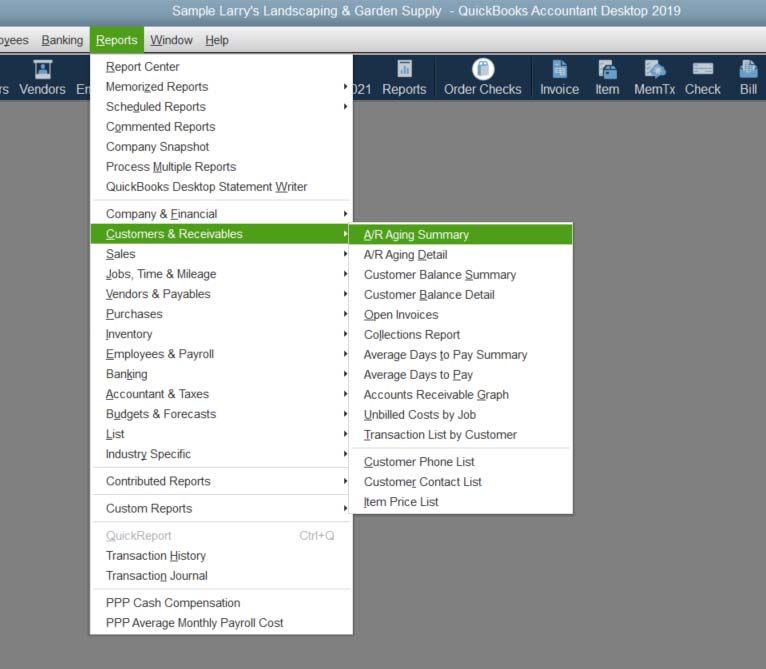Viewport: 766px width, 669px height.
Task: Expand the Sales submenu
Action: point(221,254)
